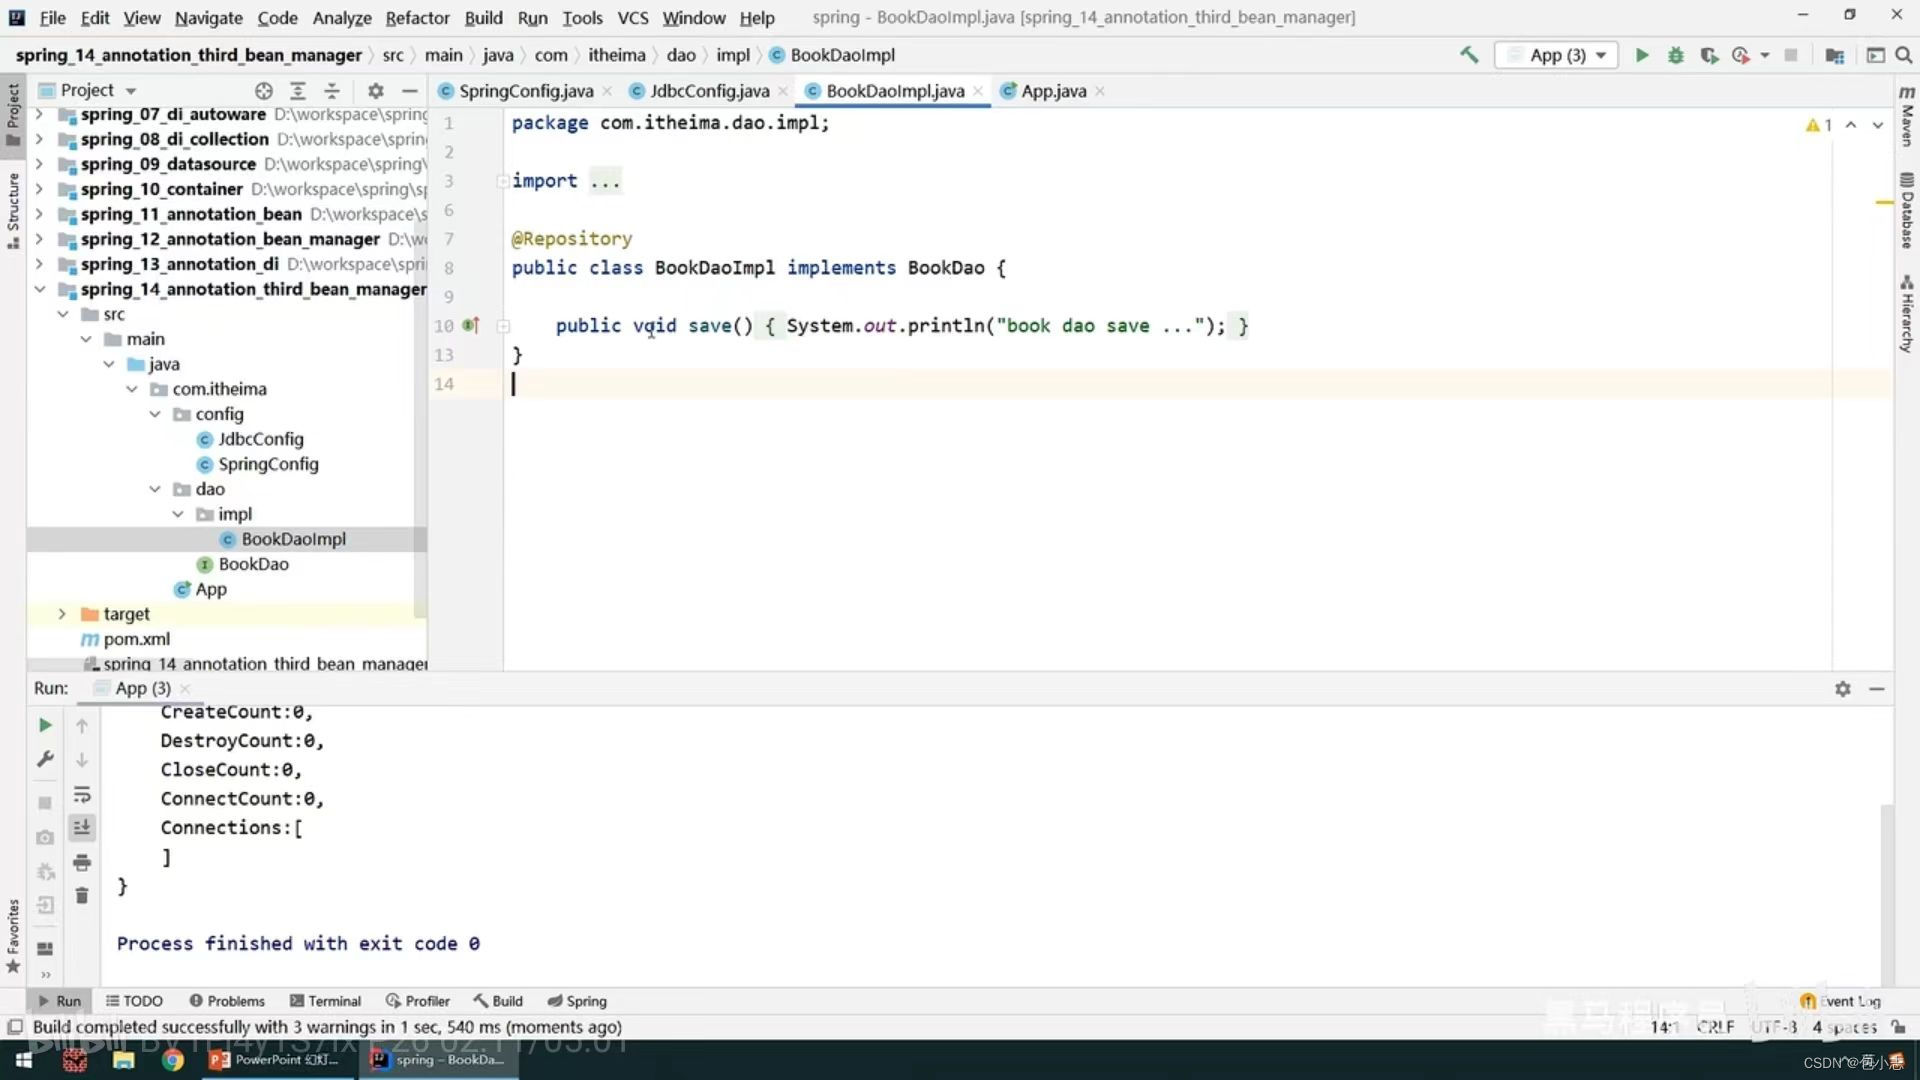Expand spring_07_di_autoware module
Screen dimensions: 1920x1080
click(x=39, y=114)
